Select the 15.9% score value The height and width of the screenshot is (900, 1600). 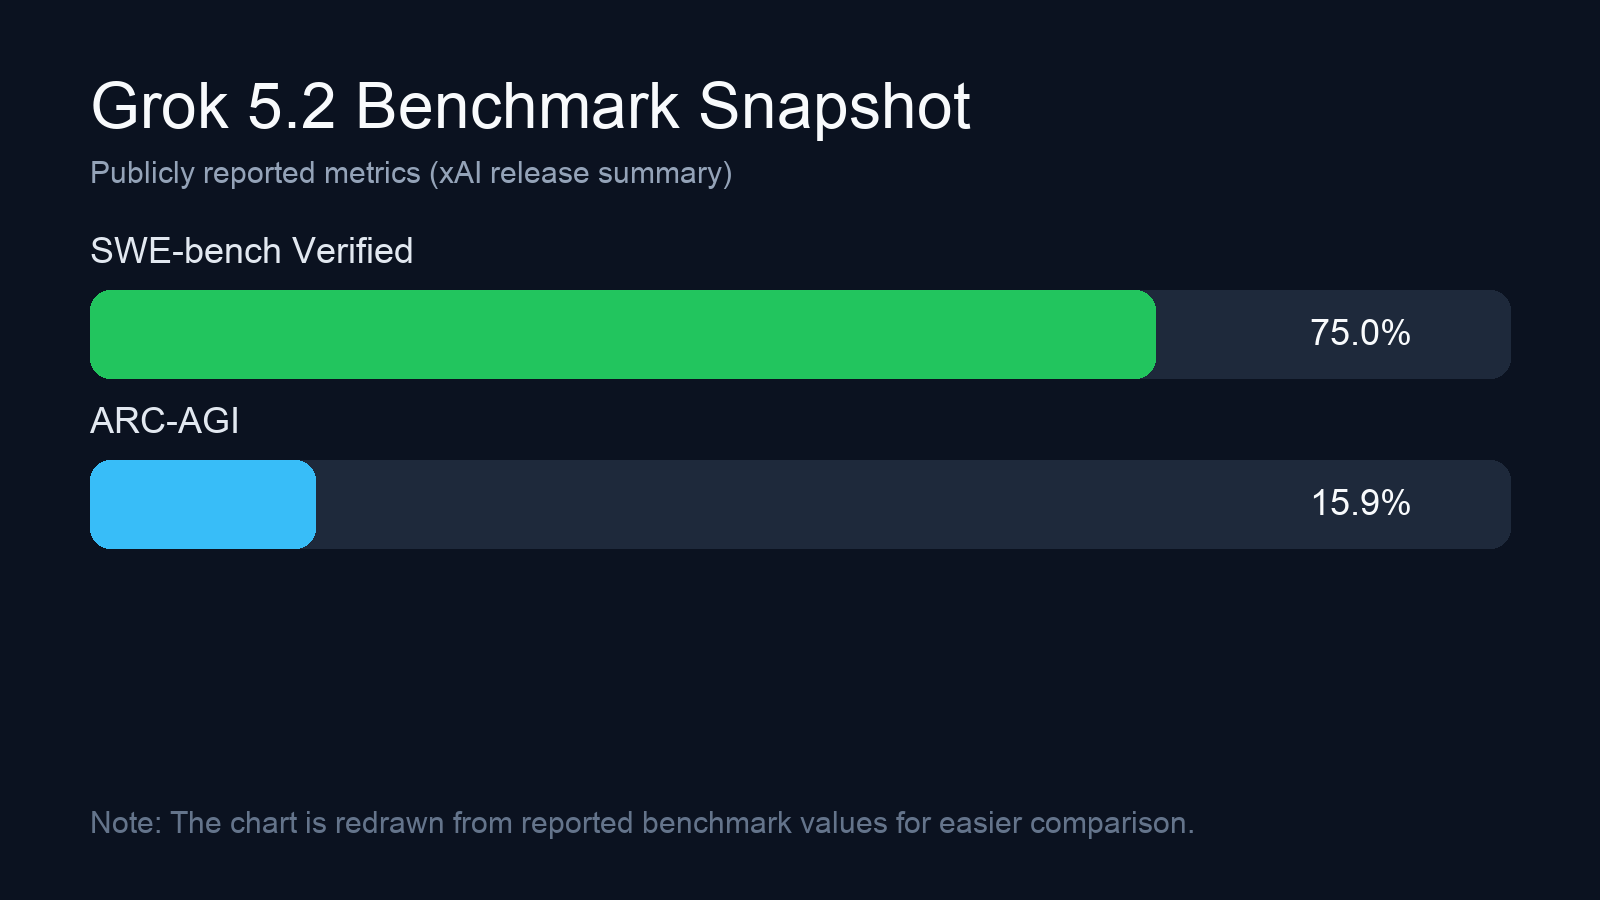(1360, 503)
